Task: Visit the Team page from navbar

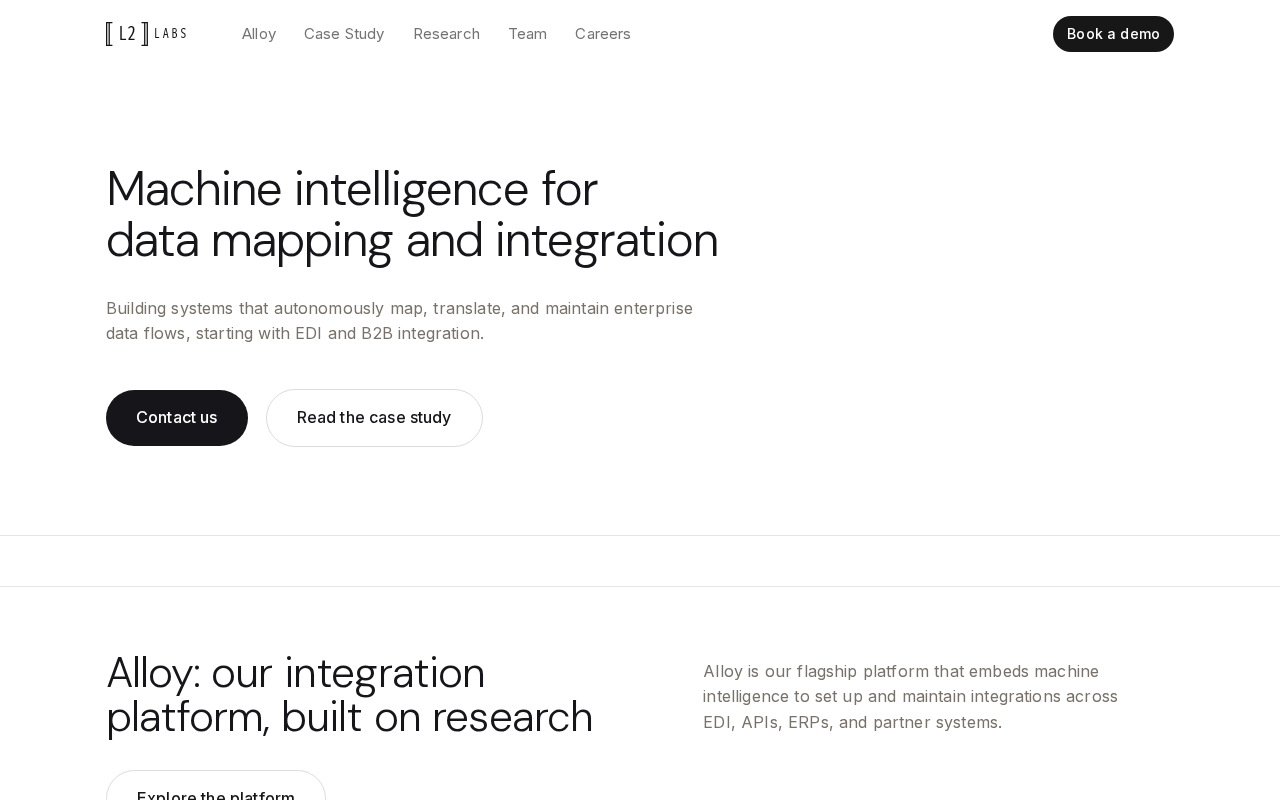Action: click(x=528, y=34)
